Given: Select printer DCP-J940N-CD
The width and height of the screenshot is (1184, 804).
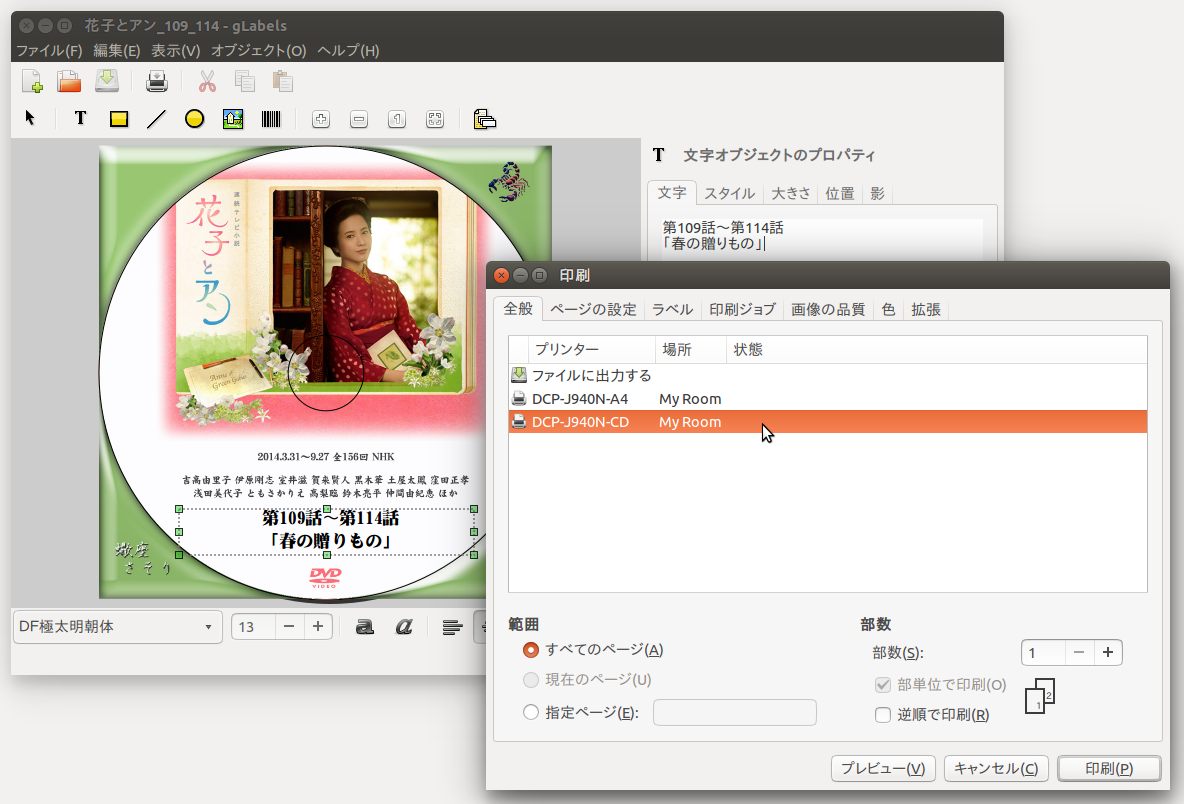Looking at the screenshot, I should pyautogui.click(x=828, y=422).
